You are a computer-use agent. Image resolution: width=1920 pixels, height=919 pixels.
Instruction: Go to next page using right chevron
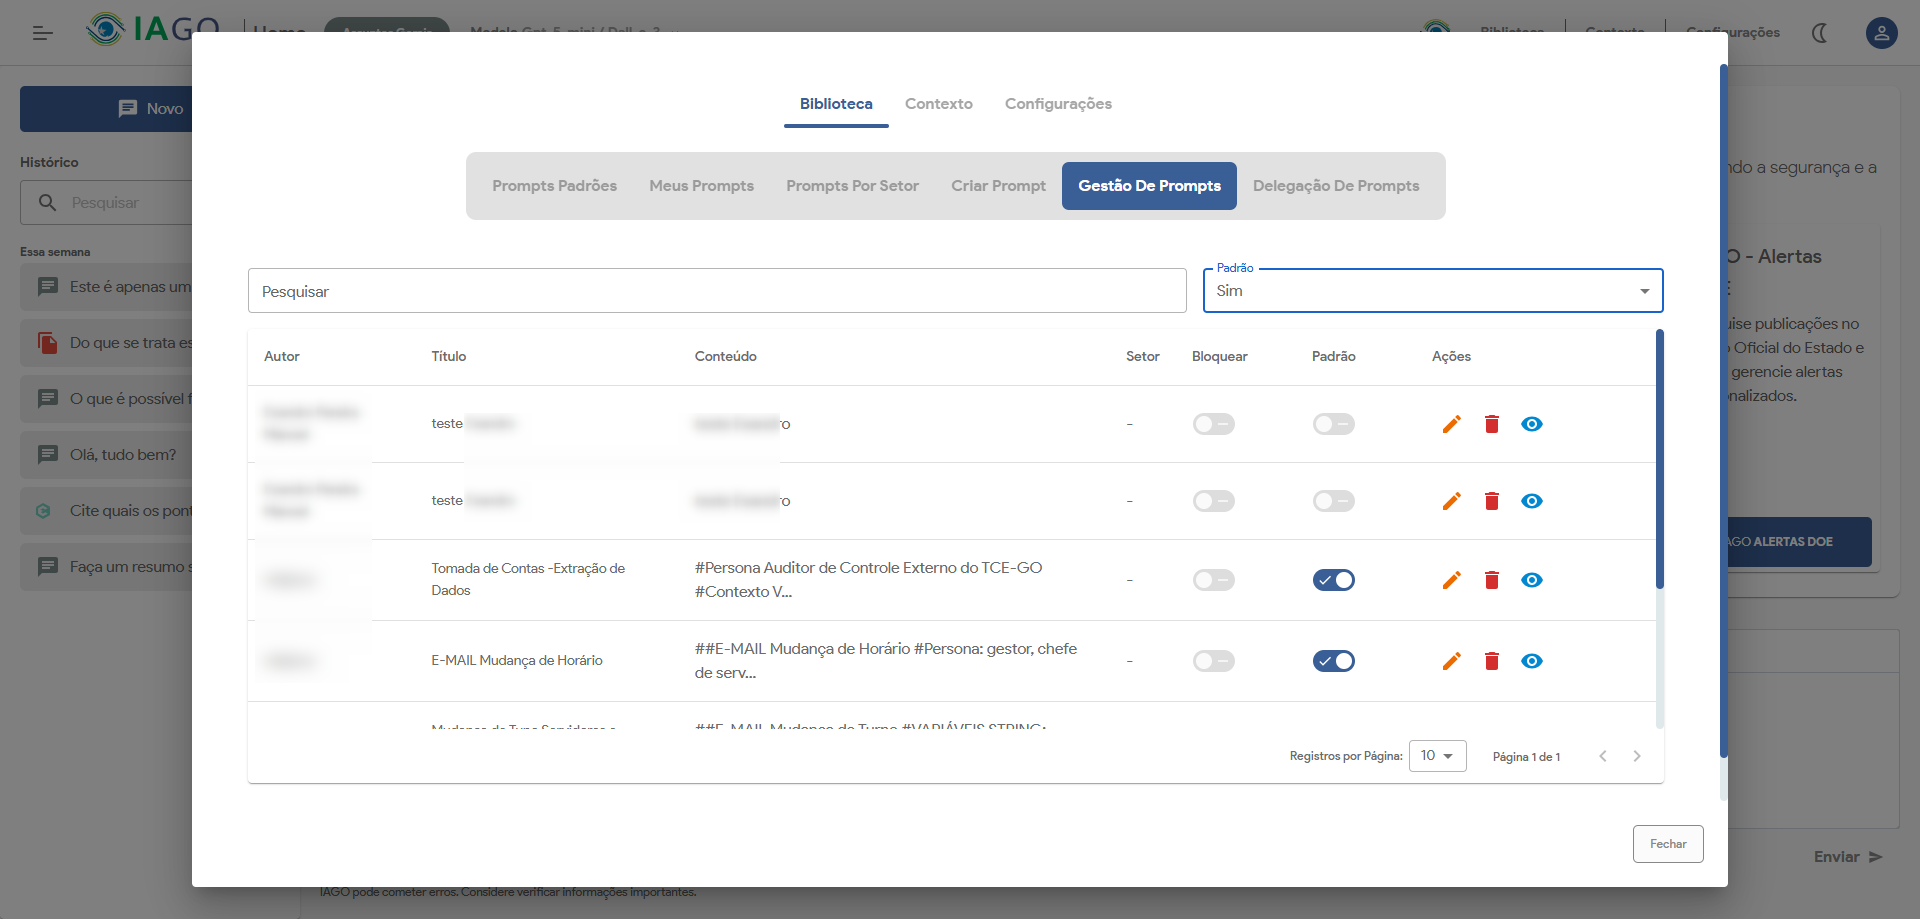[1636, 756]
